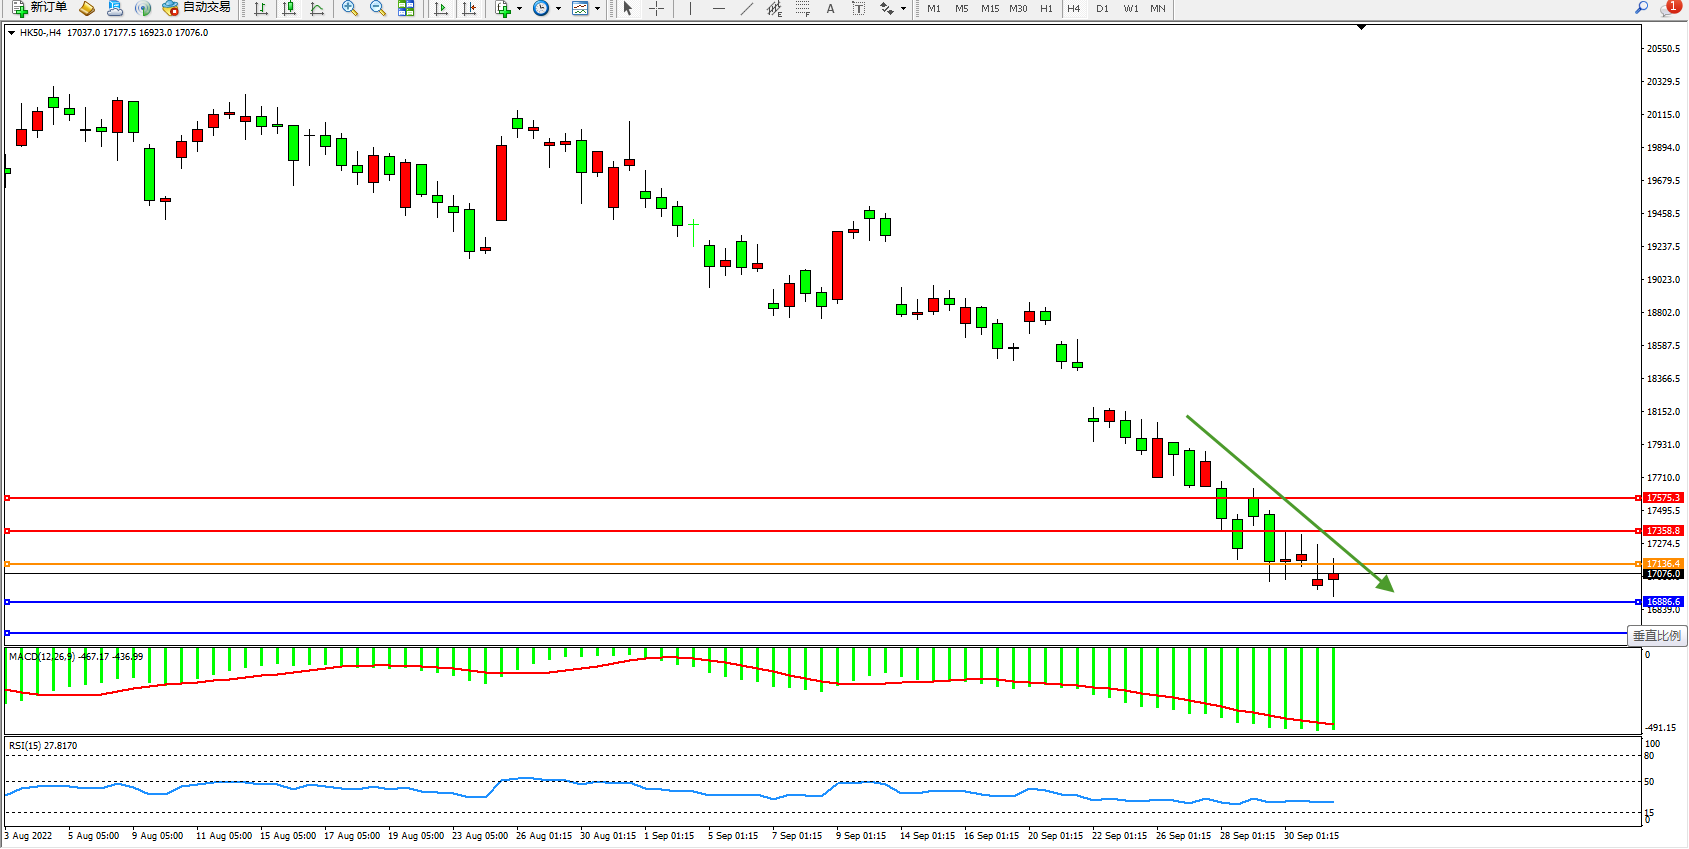Click the chart shift triangle marker on top
The height and width of the screenshot is (849, 1689).
1361,27
